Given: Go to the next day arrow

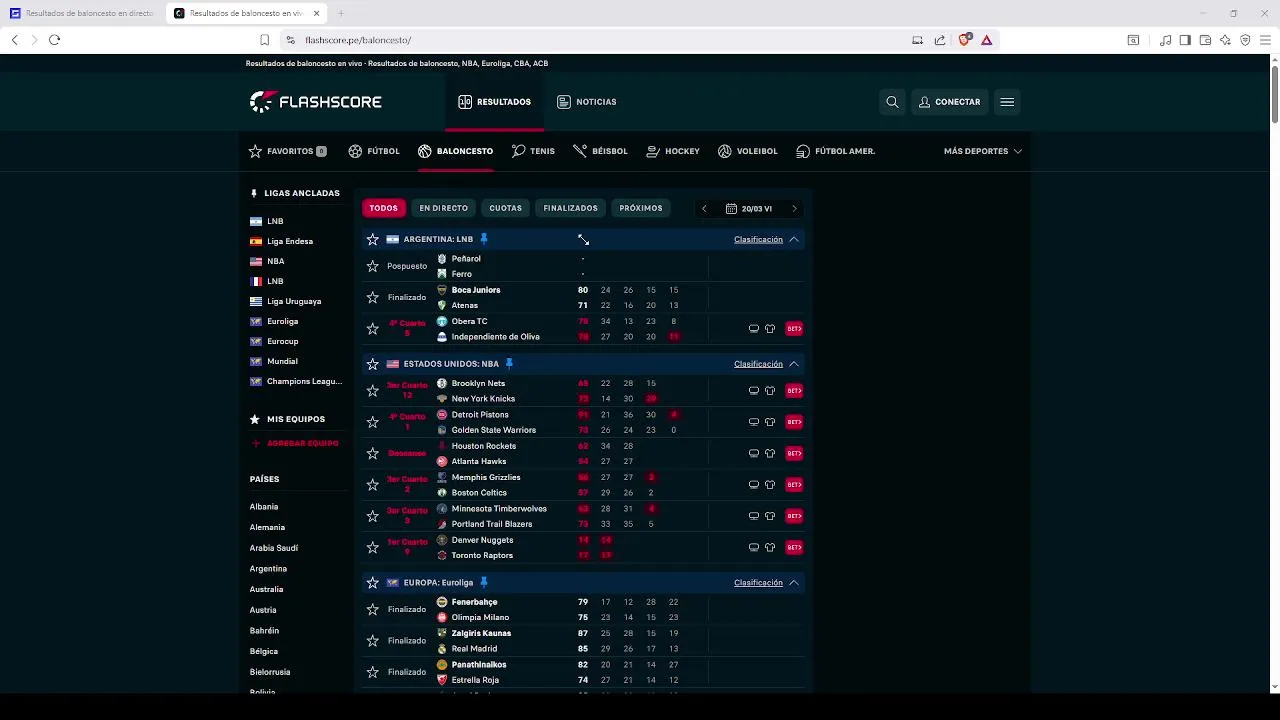Looking at the screenshot, I should pyautogui.click(x=794, y=209).
